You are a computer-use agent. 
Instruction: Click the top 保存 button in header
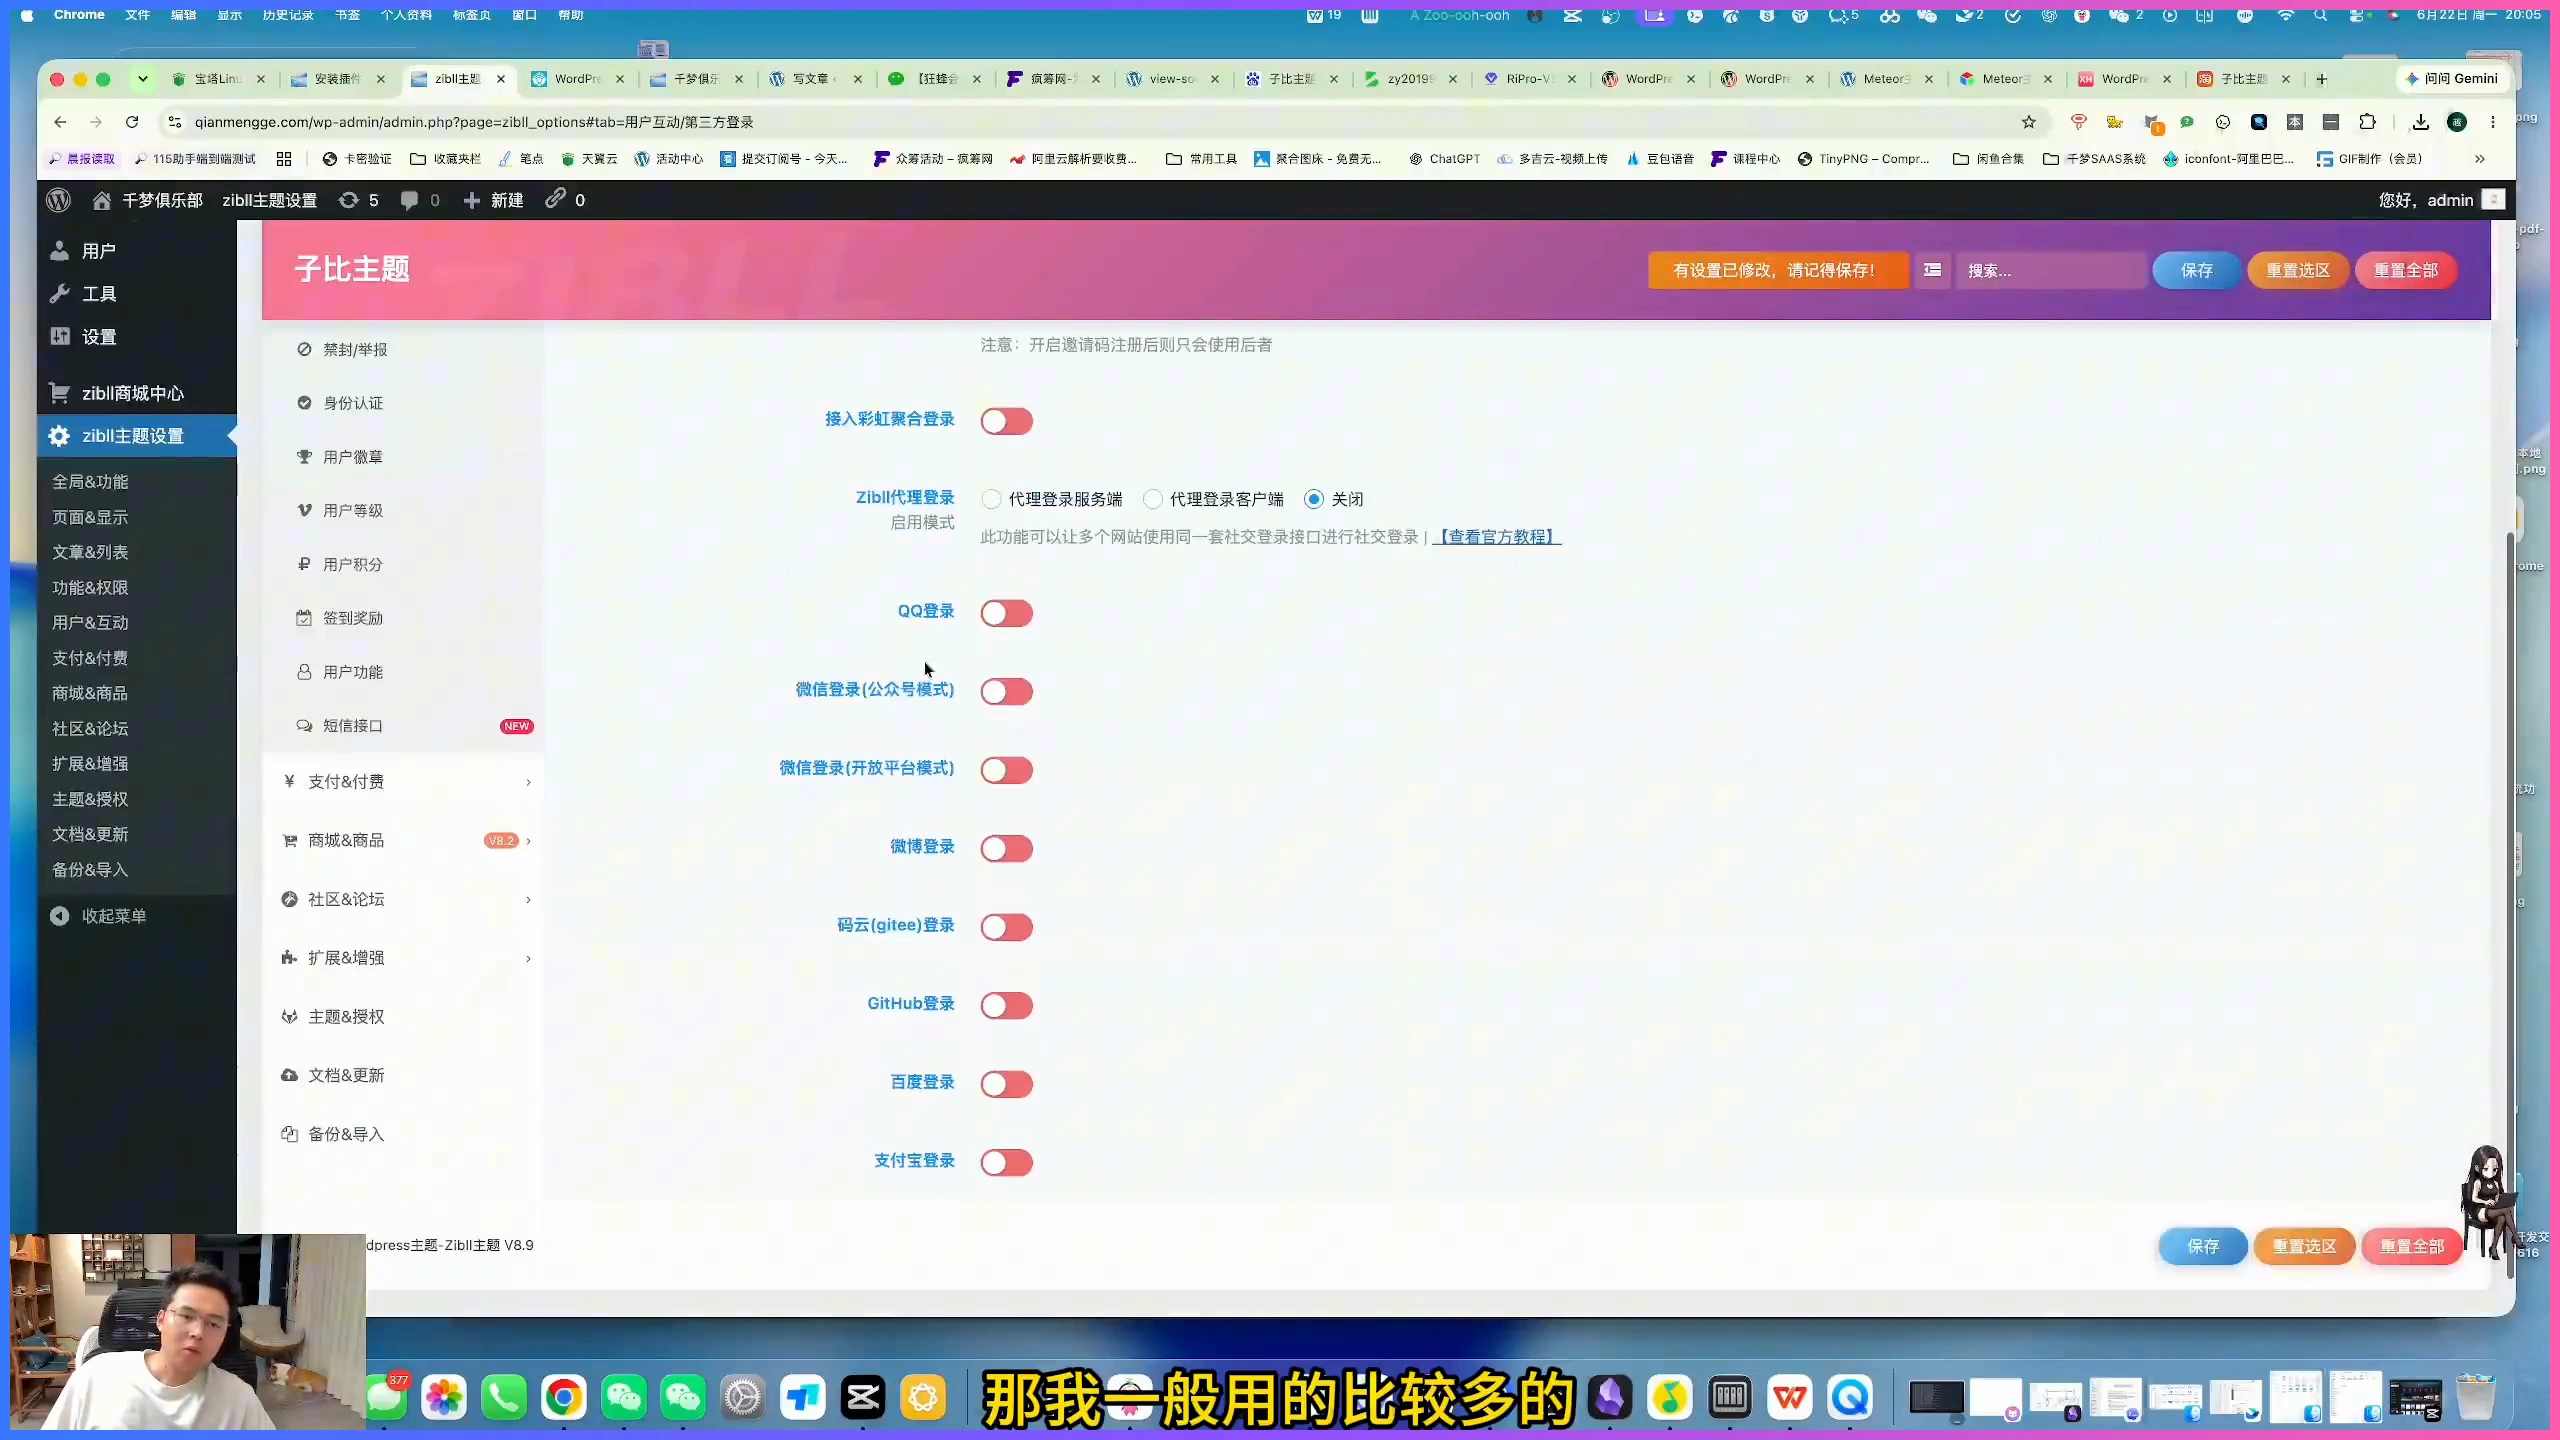(2196, 270)
